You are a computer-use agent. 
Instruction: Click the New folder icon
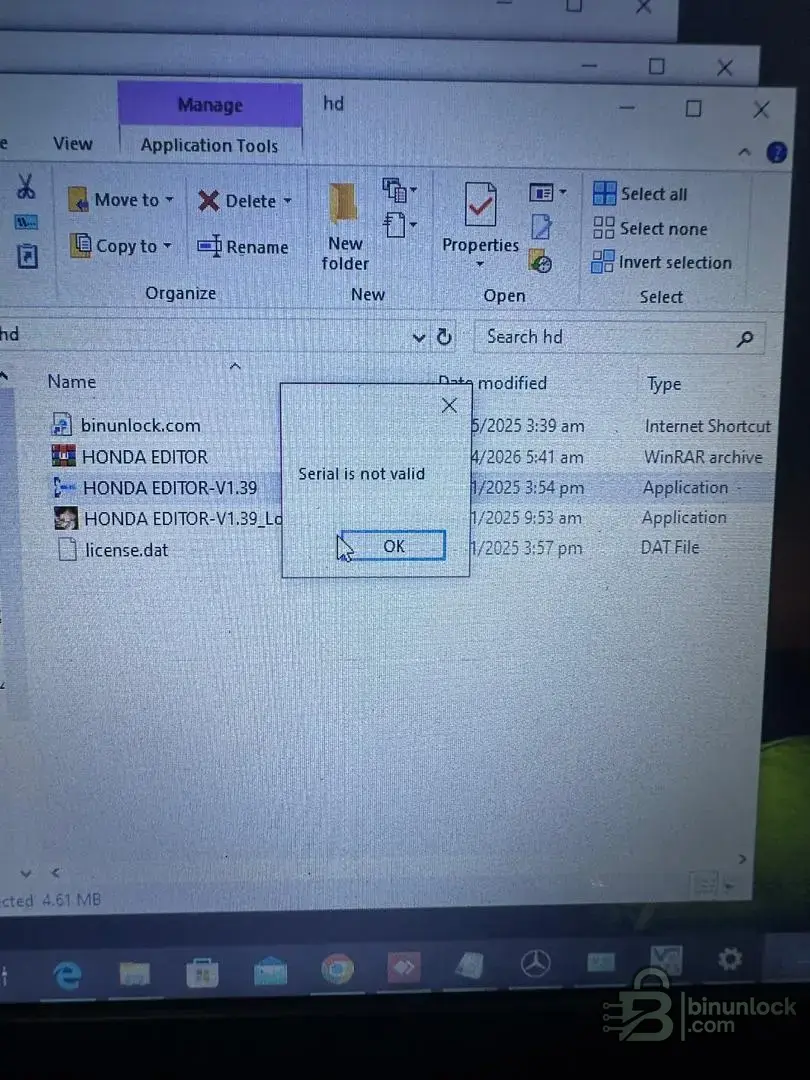(x=345, y=203)
